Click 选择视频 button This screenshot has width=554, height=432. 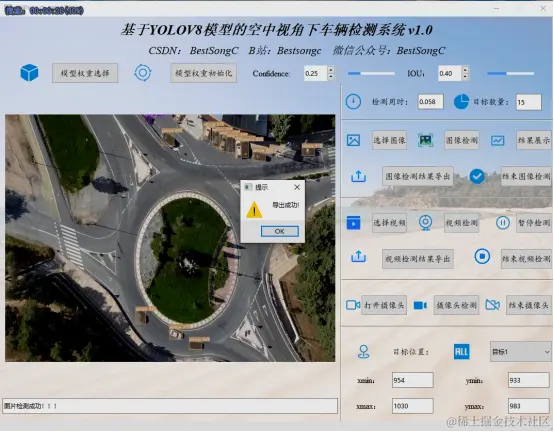coord(389,223)
